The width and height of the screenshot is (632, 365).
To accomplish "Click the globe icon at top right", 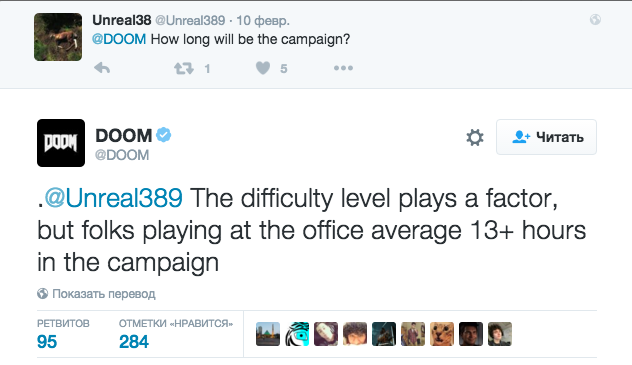I will [x=595, y=19].
